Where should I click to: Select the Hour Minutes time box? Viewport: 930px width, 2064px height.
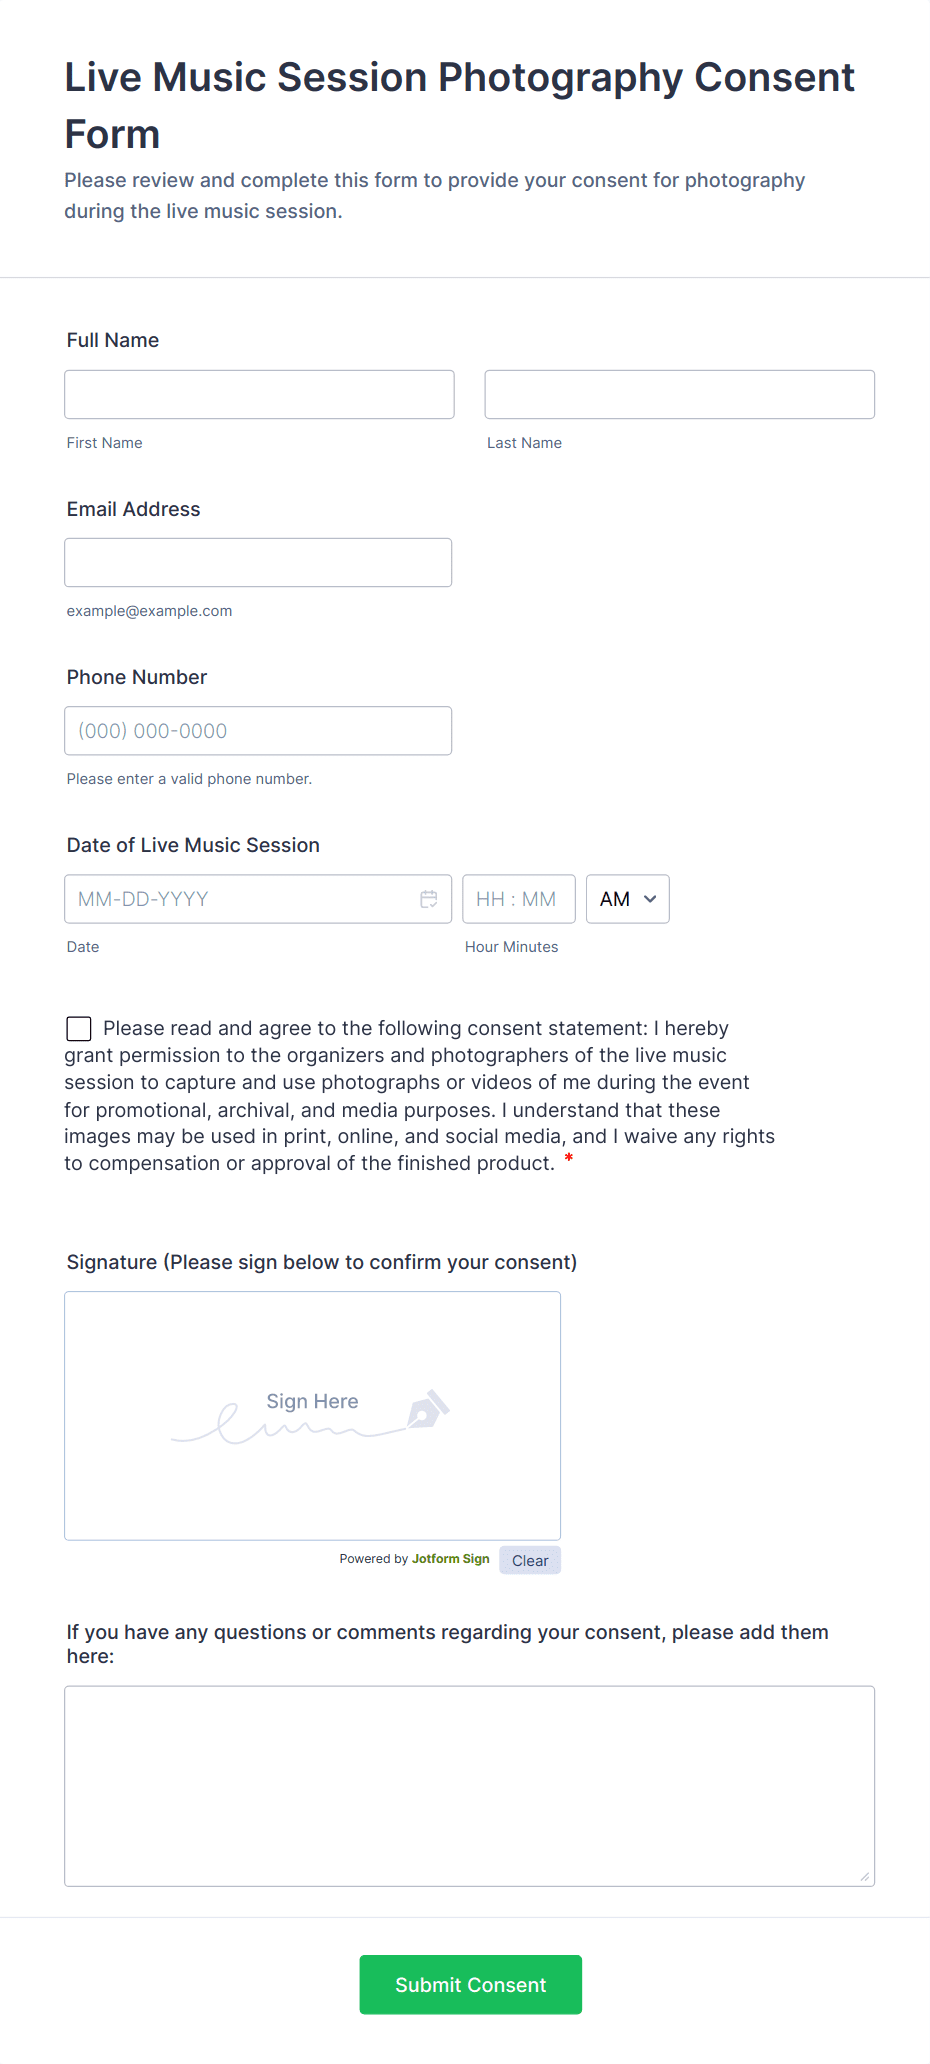pos(519,899)
